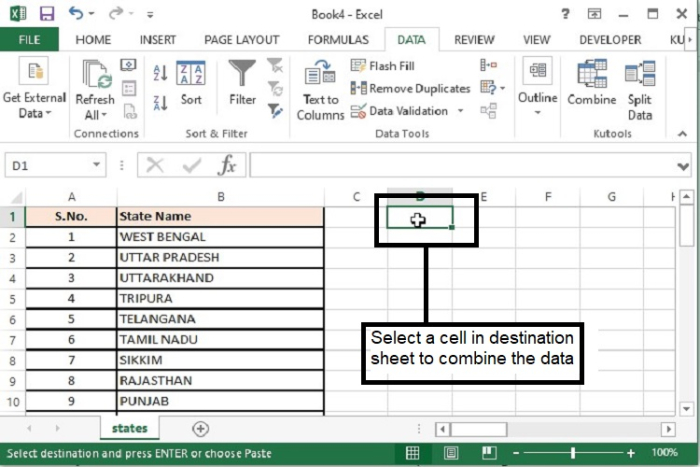Open Data Validation dropdown arrow
The height and width of the screenshot is (467, 700).
(x=460, y=111)
